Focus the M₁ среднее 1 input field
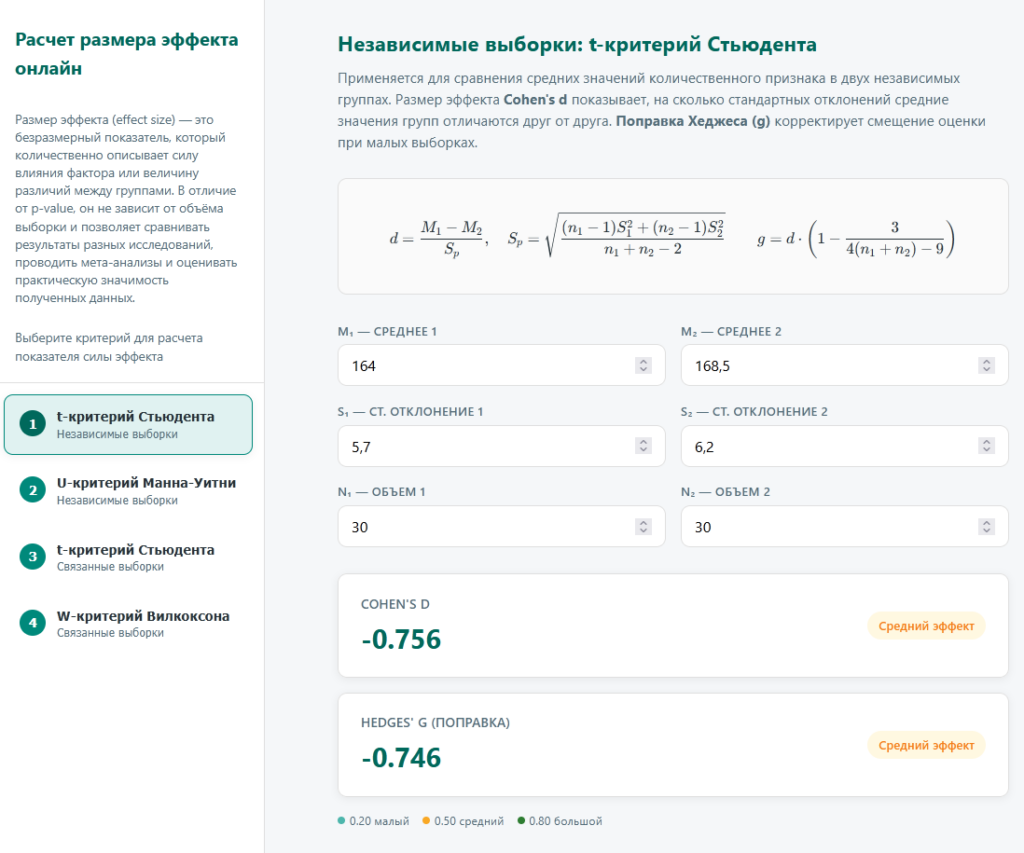This screenshot has width=1024, height=853. [501, 365]
